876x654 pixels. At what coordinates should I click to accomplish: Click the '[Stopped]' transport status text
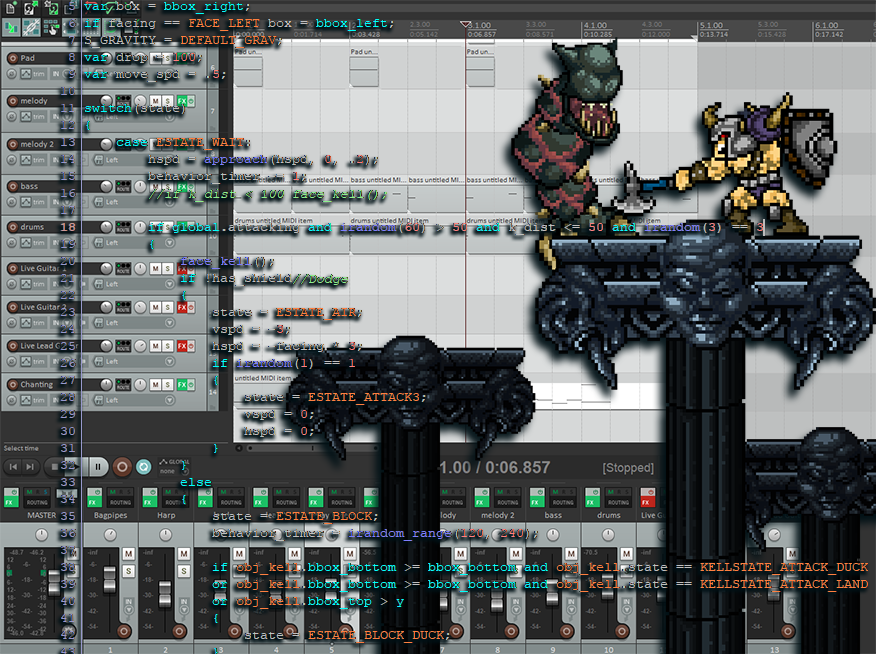pos(628,468)
